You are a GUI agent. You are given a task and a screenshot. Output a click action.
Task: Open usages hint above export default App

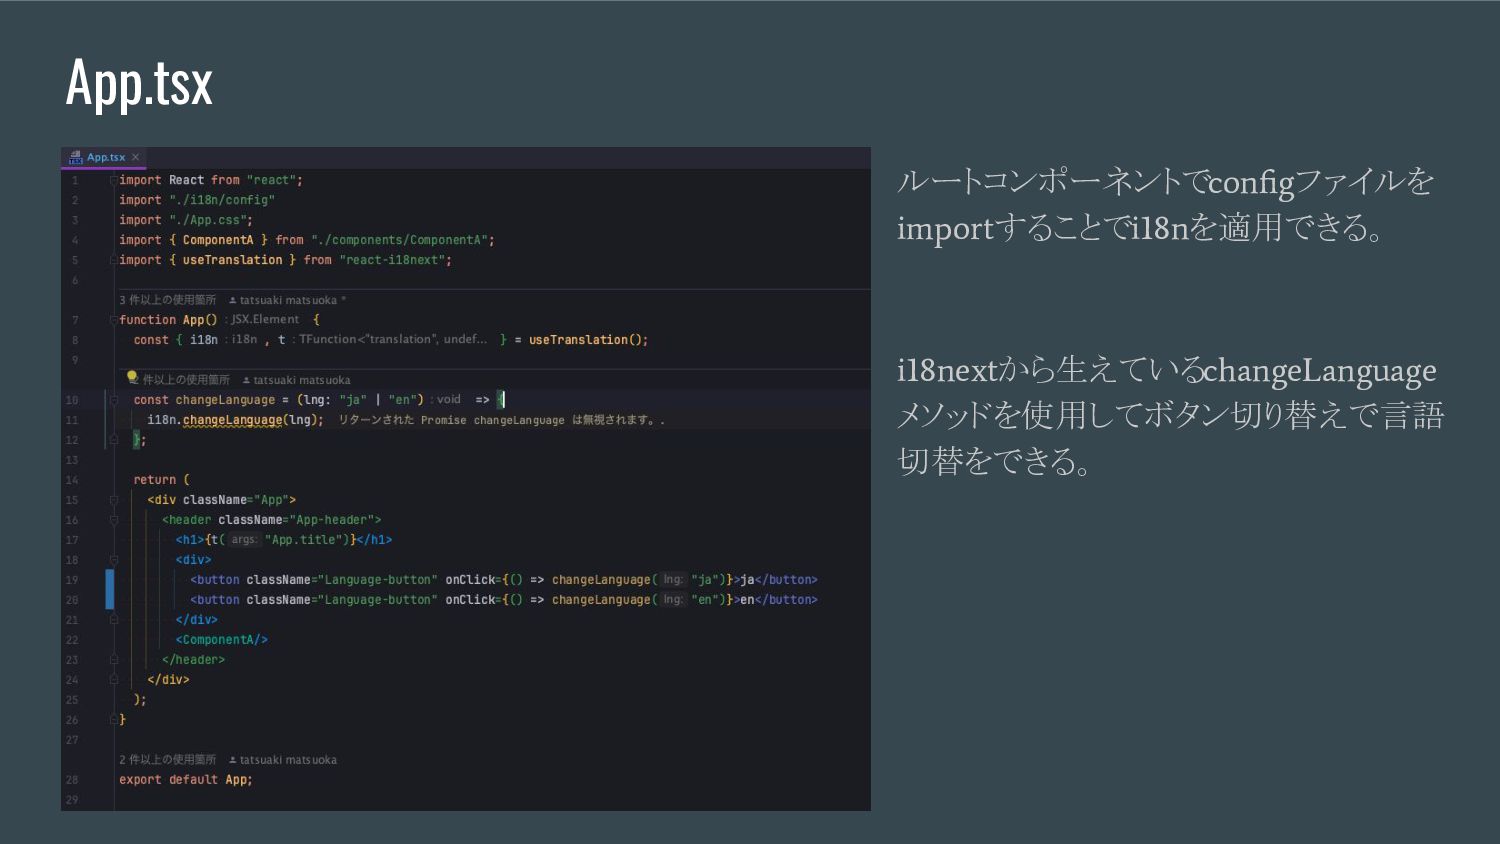pyautogui.click(x=168, y=760)
